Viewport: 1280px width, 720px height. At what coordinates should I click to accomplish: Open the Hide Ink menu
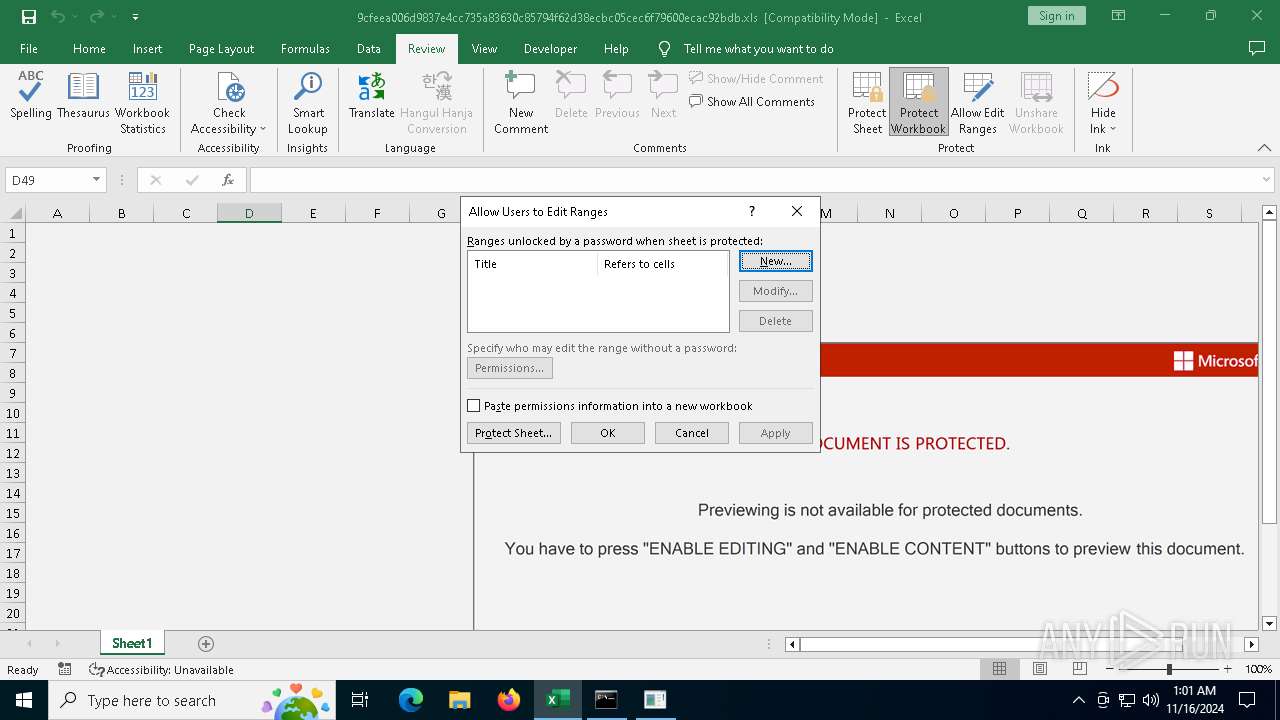coord(1103,103)
